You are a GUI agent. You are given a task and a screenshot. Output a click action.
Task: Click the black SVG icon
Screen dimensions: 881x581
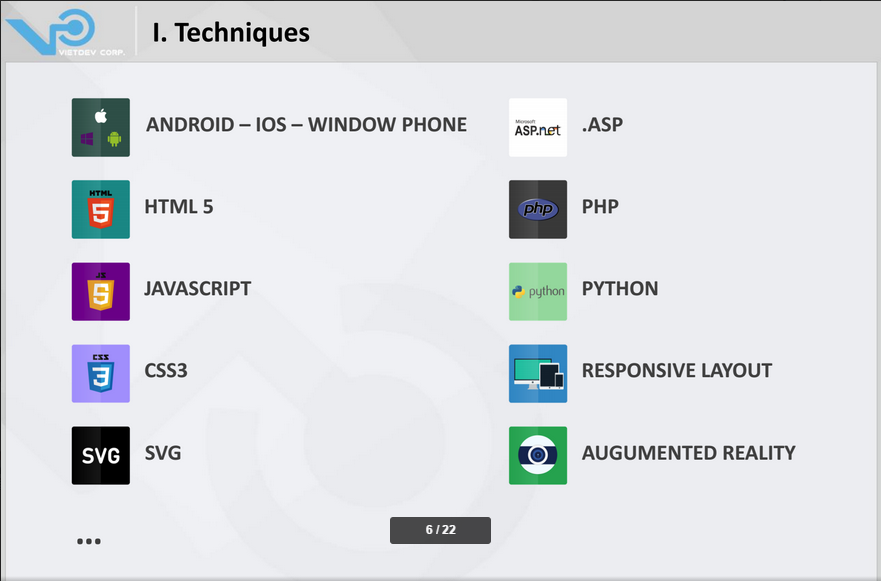pyautogui.click(x=101, y=455)
